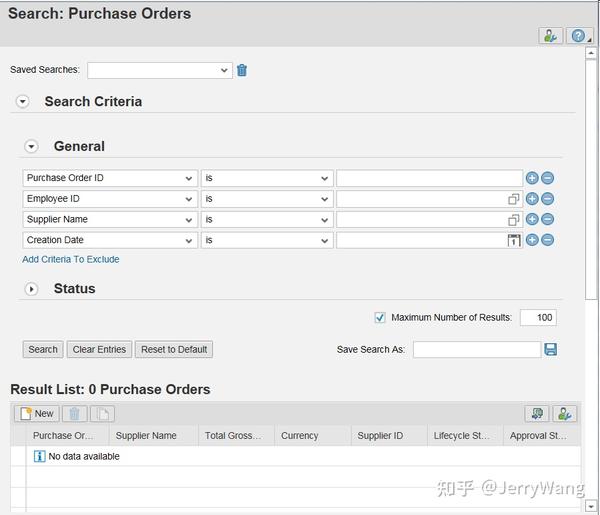Click the personalize icon in page header

pyautogui.click(x=550, y=36)
